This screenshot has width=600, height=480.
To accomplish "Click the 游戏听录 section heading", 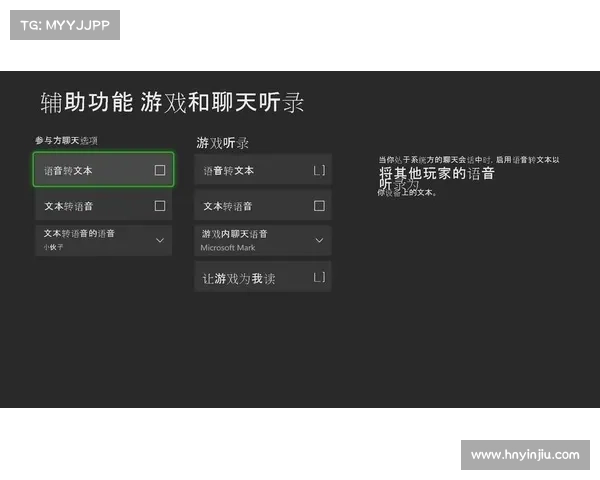I will click(222, 143).
